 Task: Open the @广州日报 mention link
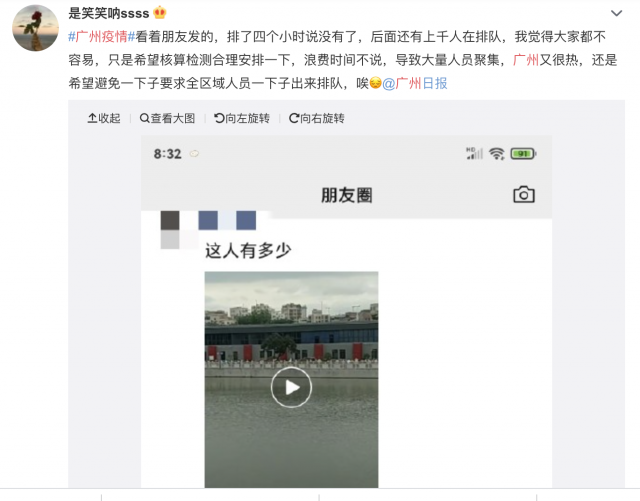(415, 83)
